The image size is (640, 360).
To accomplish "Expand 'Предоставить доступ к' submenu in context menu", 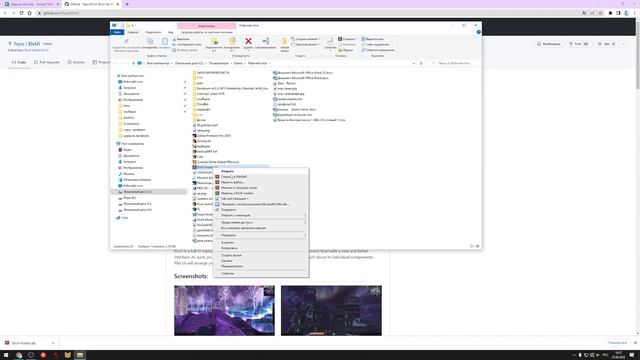I will [261, 222].
